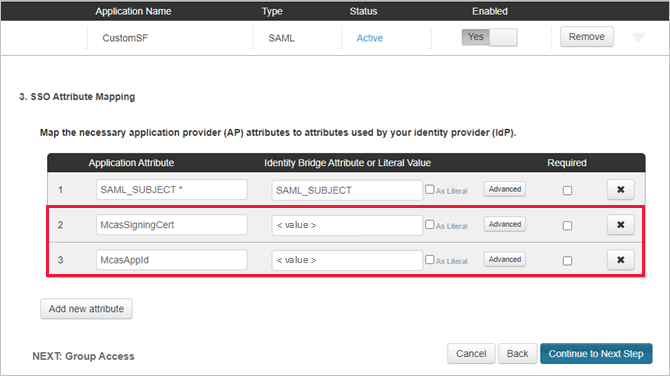Screen dimensions: 670x376
Task: Check As Literal for SAML_SUBJECT row
Action: [429, 189]
